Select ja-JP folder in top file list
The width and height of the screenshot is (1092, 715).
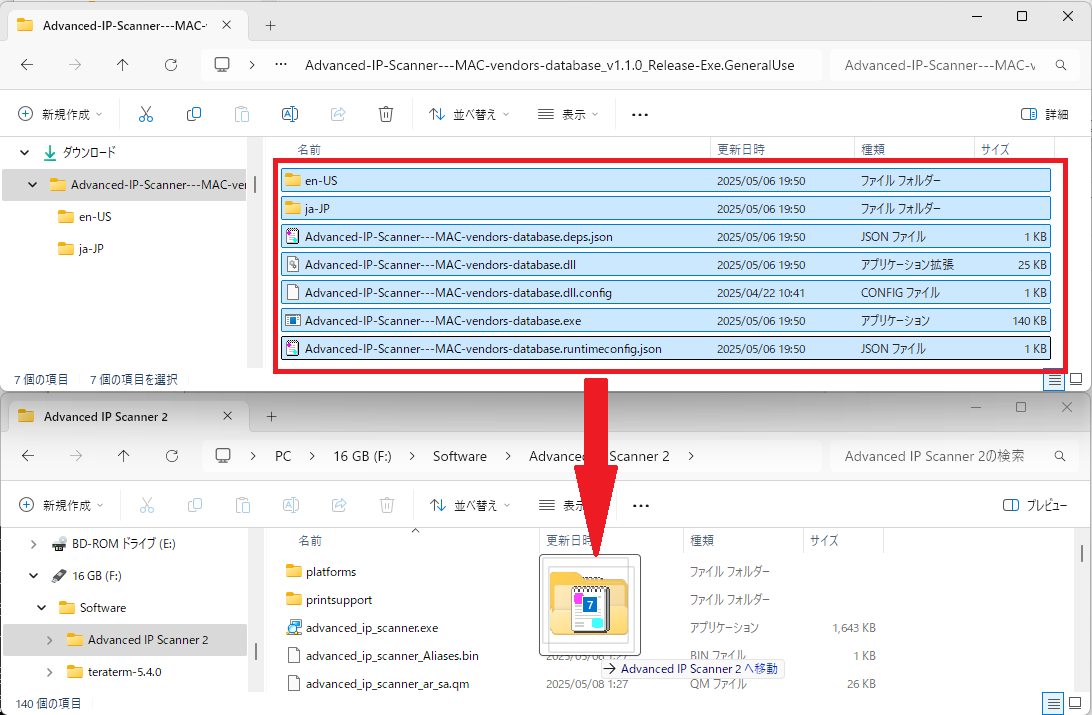666,208
